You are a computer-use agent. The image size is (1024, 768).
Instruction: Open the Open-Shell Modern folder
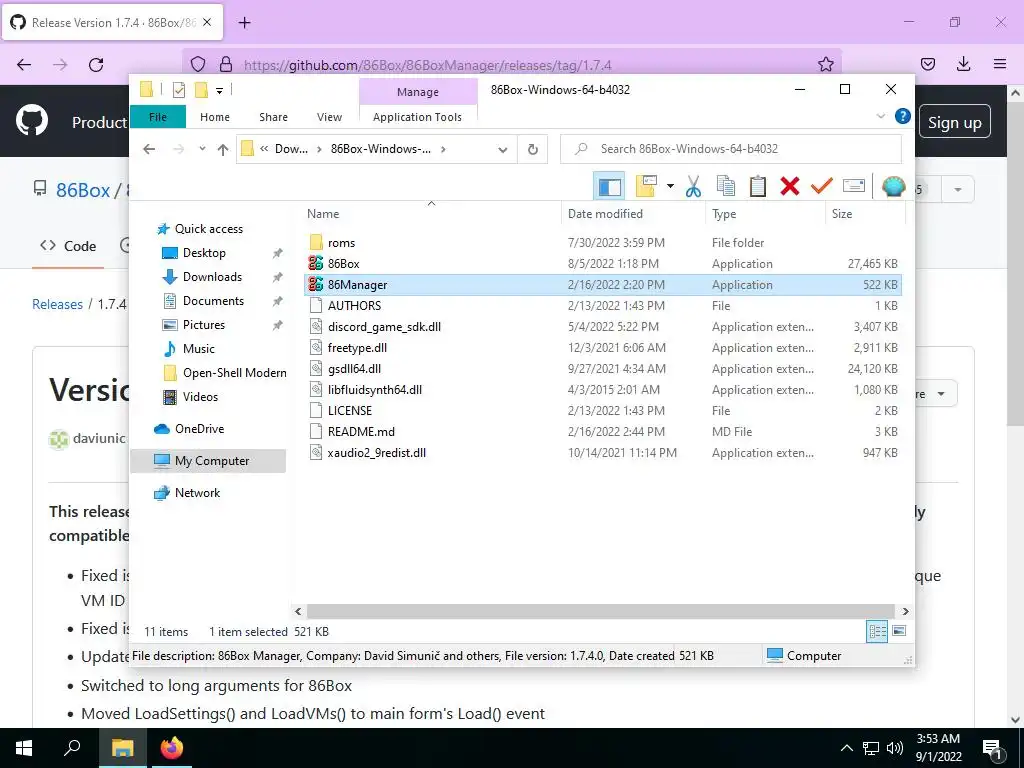[x=234, y=373]
